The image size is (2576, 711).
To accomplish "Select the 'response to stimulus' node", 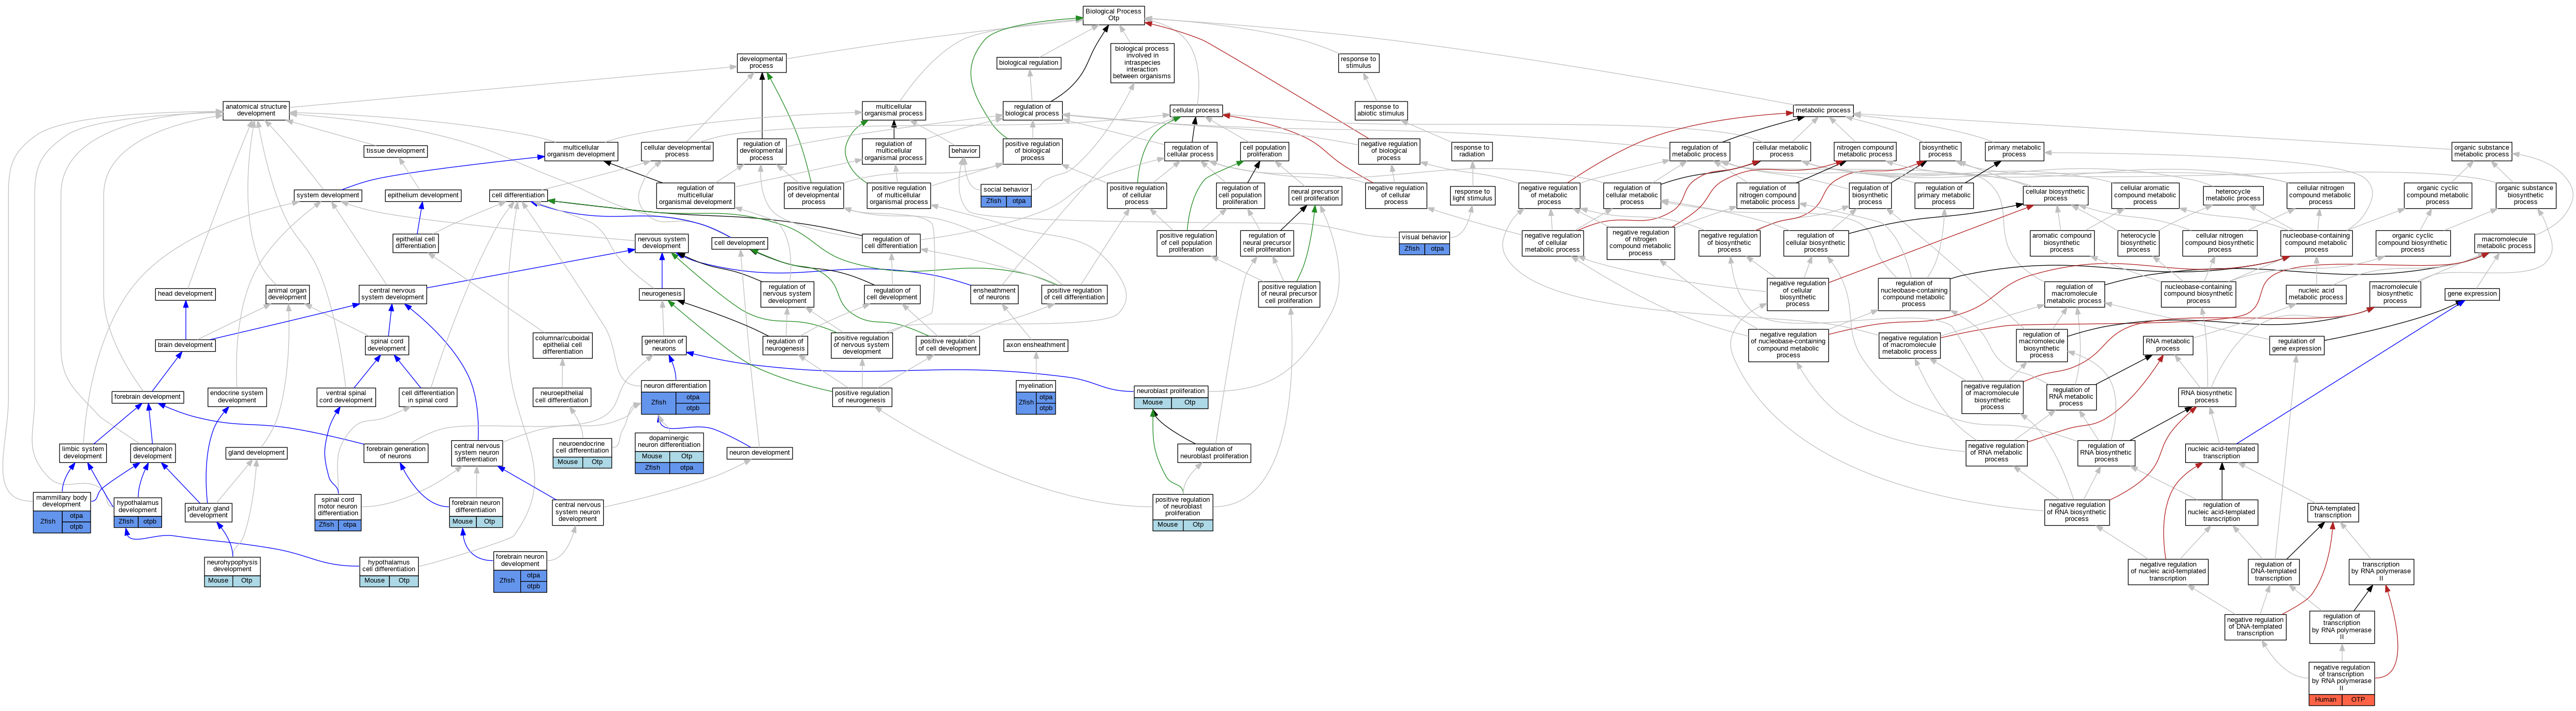I will point(1358,62).
